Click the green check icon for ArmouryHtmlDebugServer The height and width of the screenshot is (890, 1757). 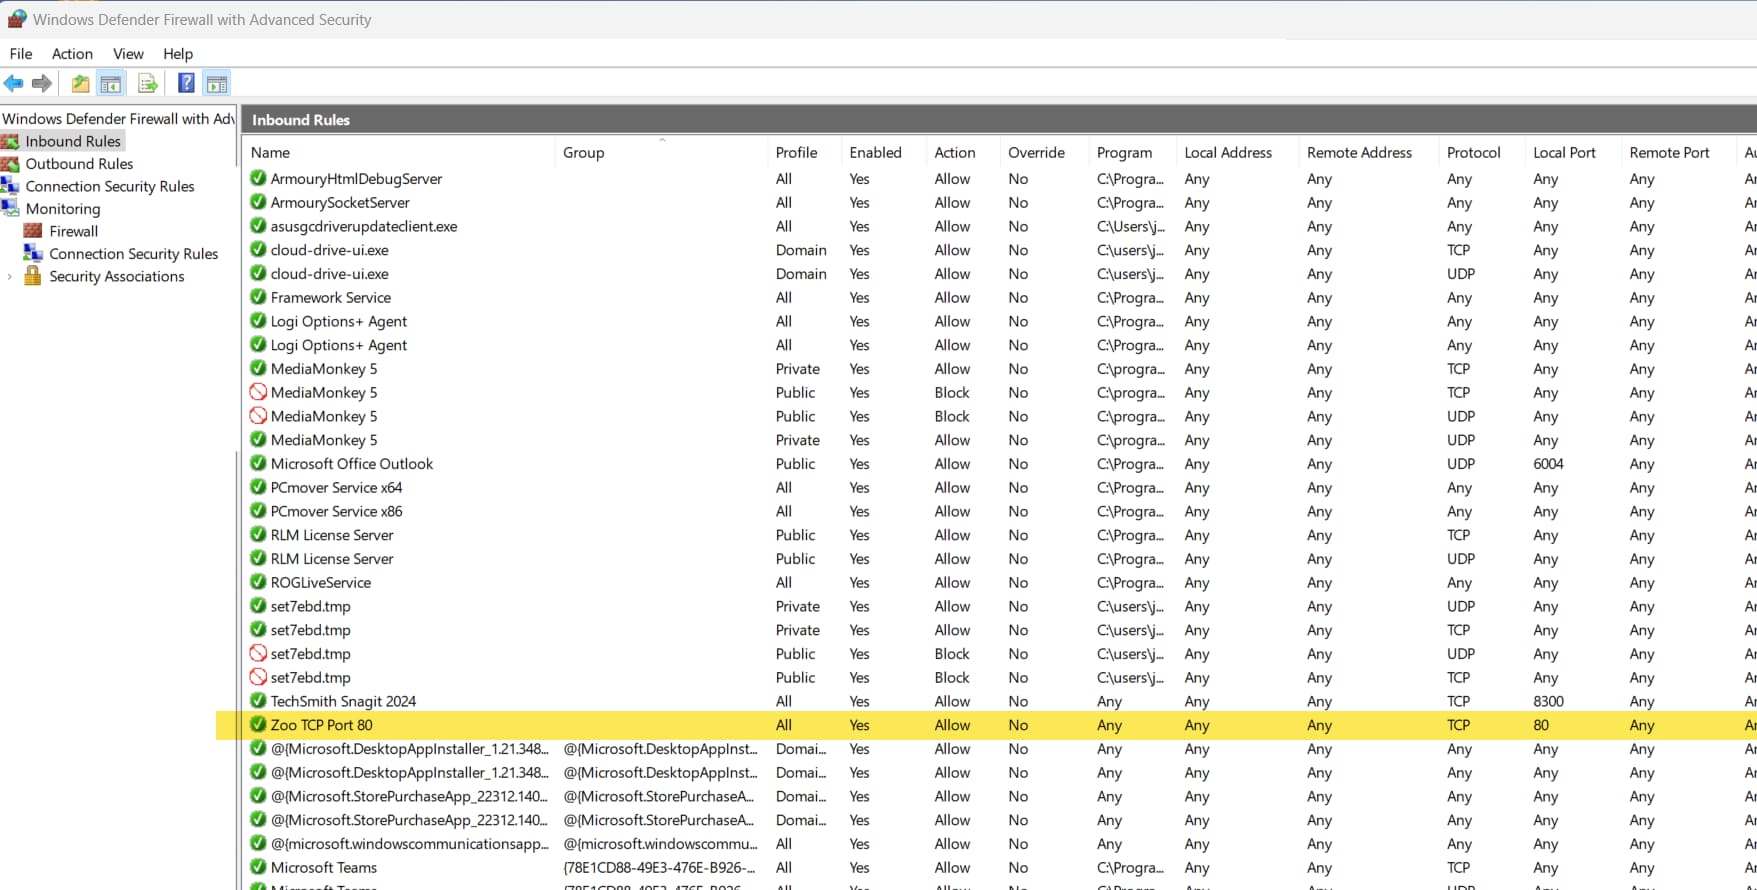(258, 178)
